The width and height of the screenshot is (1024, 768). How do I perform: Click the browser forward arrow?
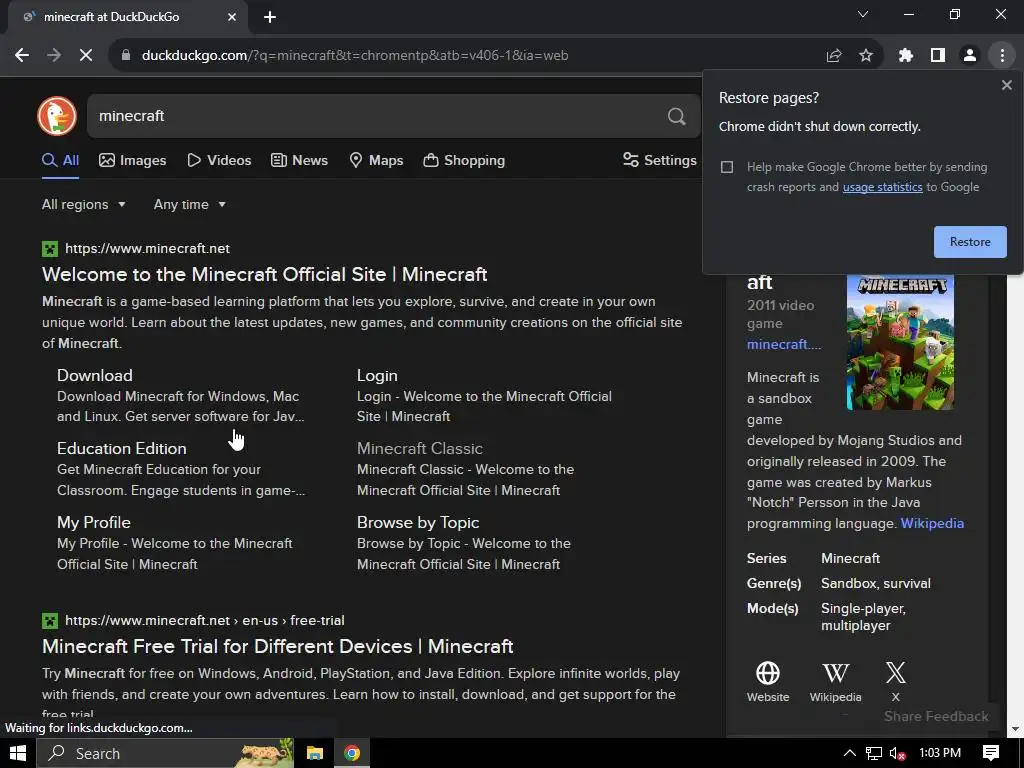click(54, 56)
